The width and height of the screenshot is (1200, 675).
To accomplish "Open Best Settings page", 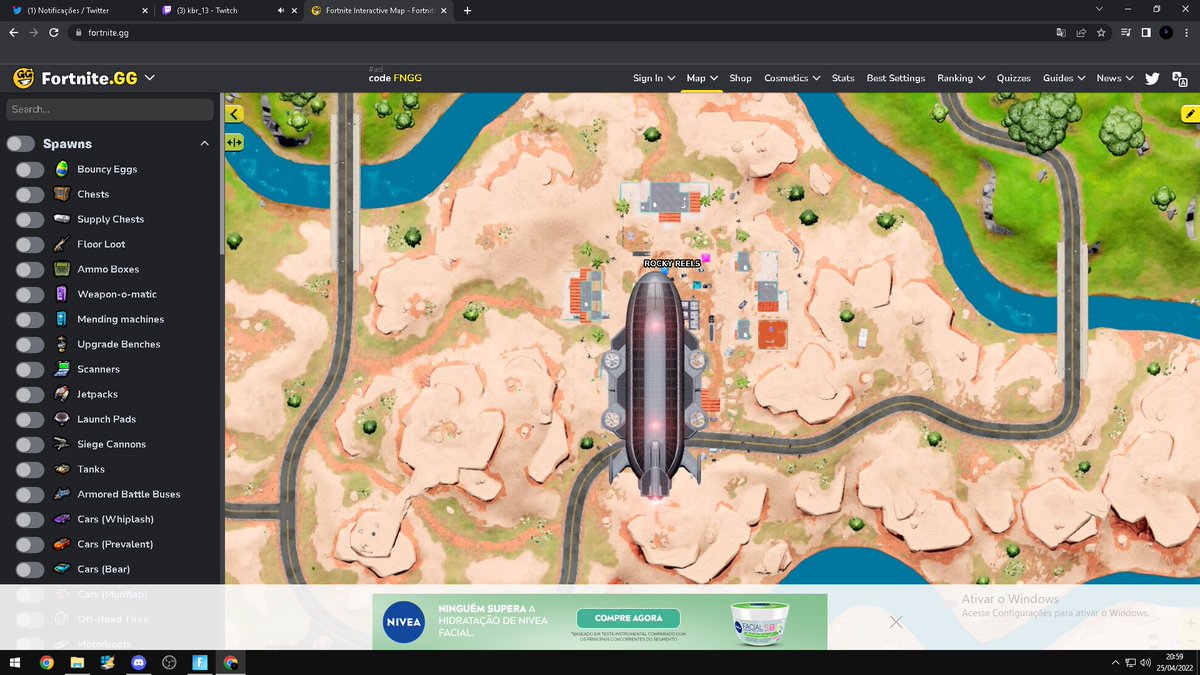I will click(x=896, y=78).
